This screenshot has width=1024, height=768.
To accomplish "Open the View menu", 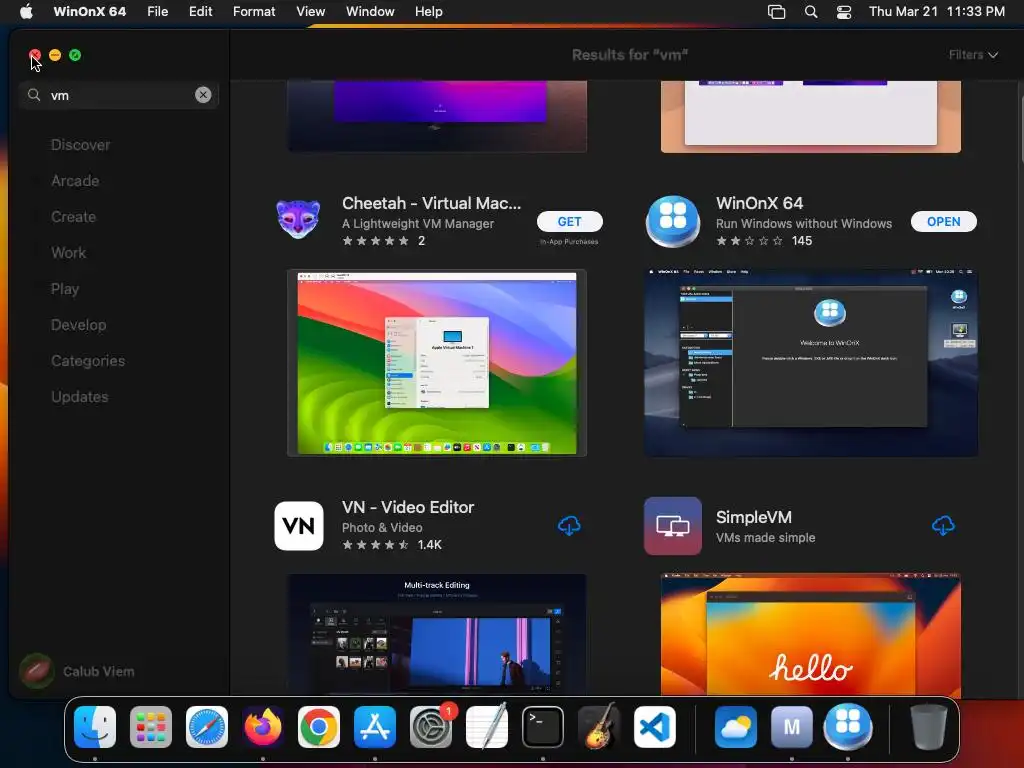I will (x=310, y=12).
